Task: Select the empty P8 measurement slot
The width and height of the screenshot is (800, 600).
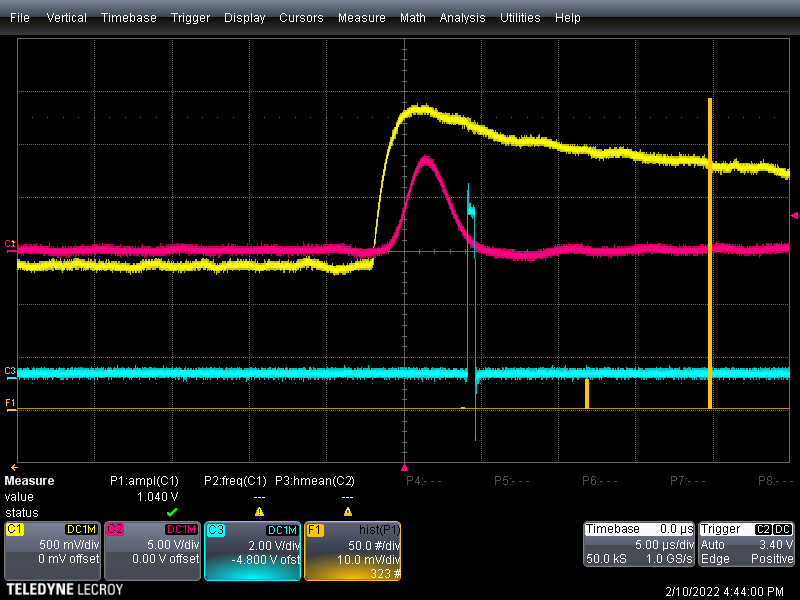Action: click(776, 481)
